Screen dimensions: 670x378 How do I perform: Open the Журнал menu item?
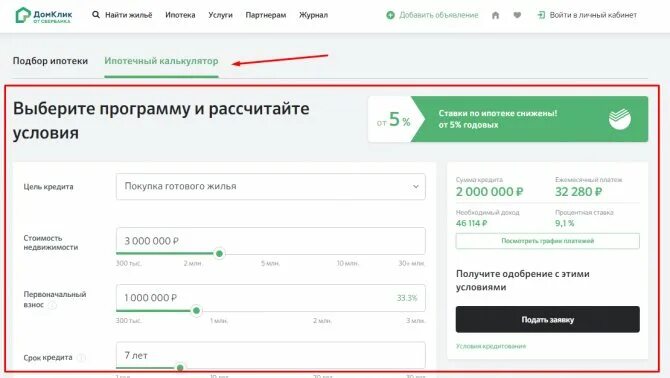[313, 15]
